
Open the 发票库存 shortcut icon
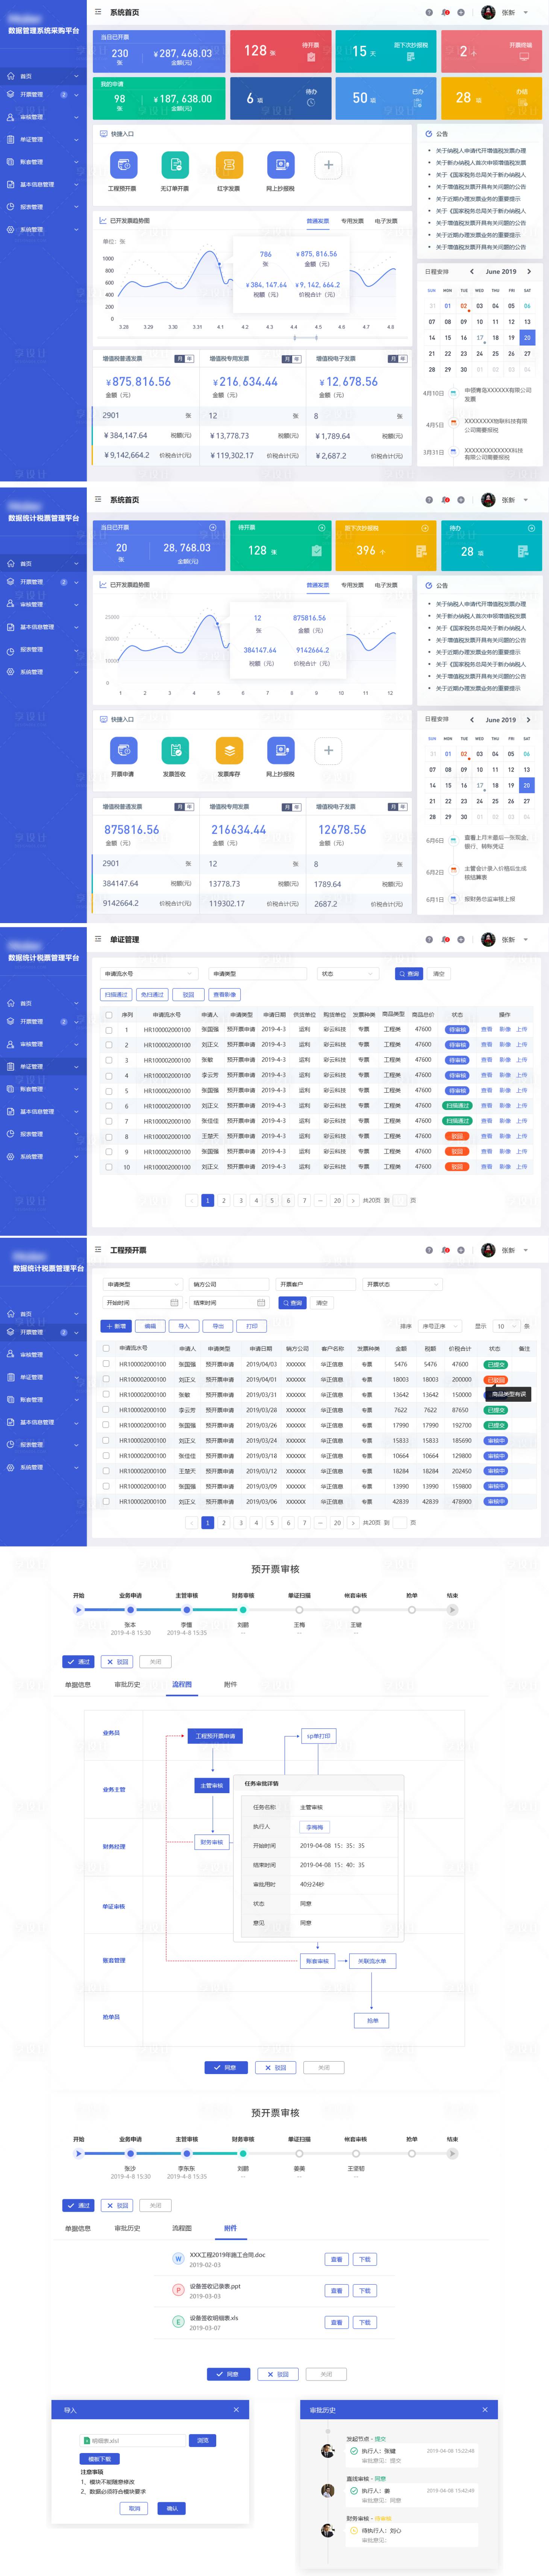[229, 750]
